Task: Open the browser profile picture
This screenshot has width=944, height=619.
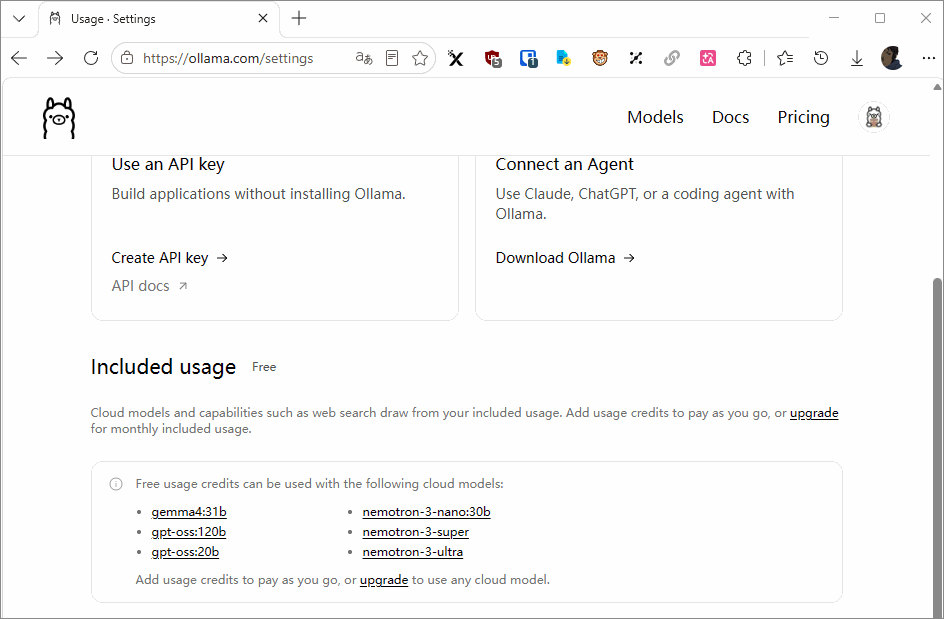Action: [x=892, y=58]
